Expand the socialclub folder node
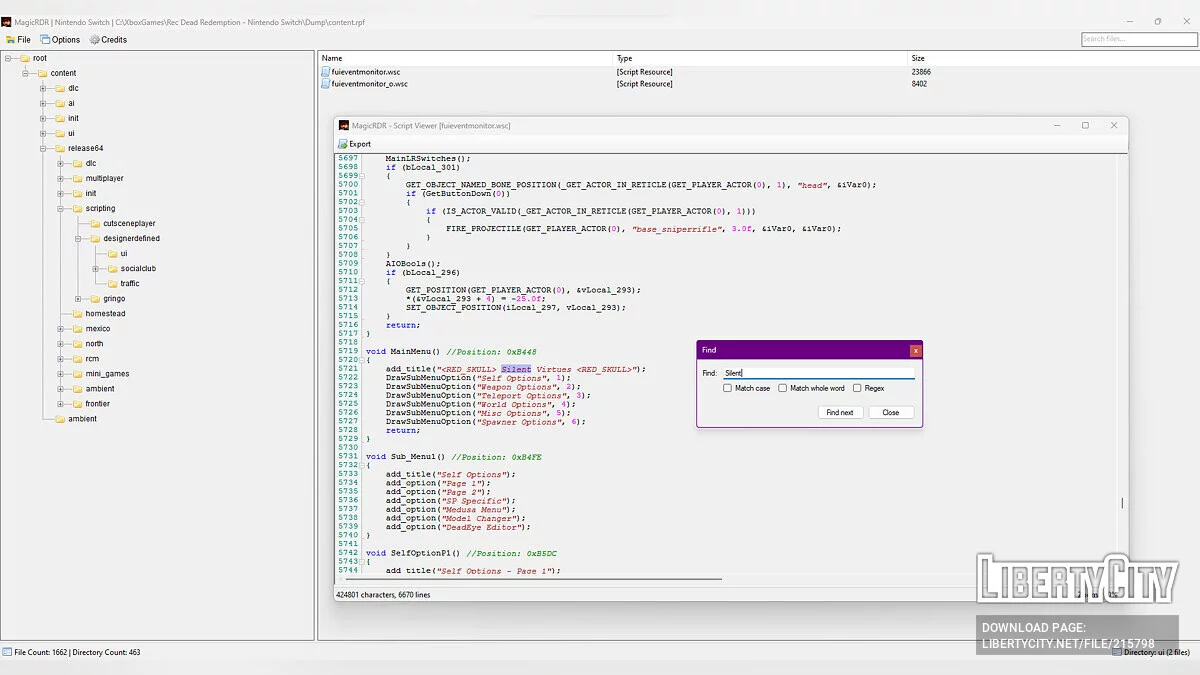This screenshot has height=675, width=1200. coord(95,269)
